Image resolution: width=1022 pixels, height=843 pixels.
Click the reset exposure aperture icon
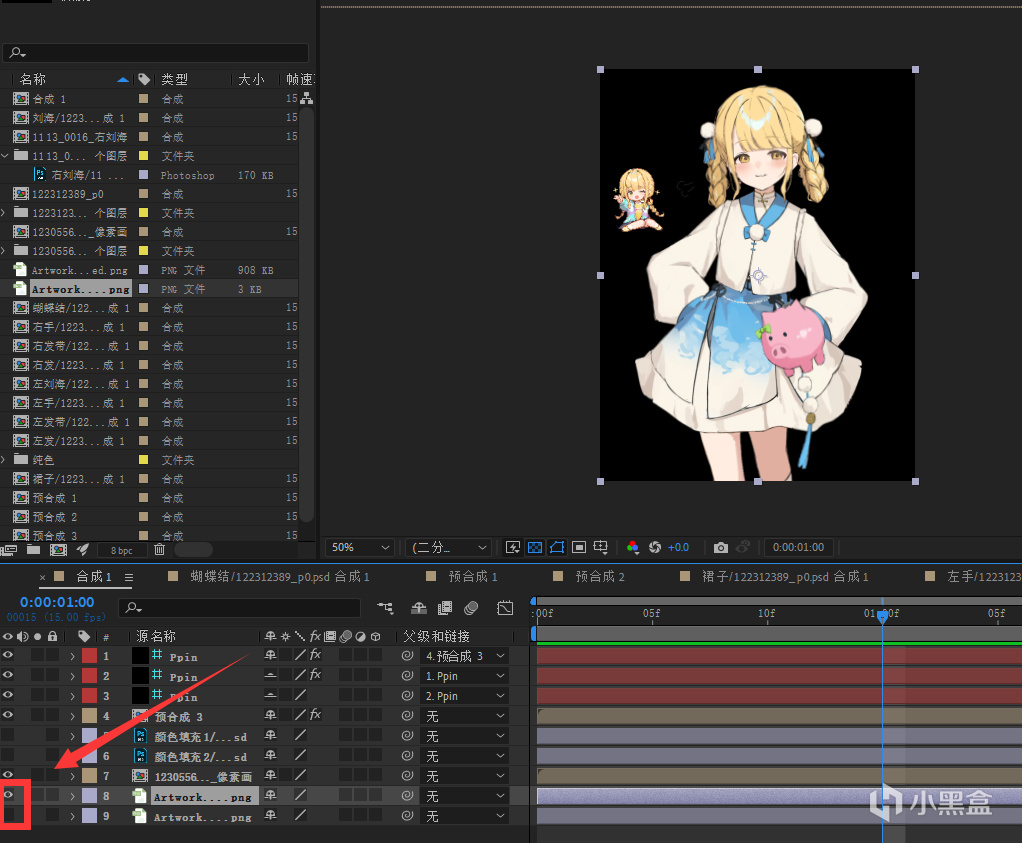point(654,547)
